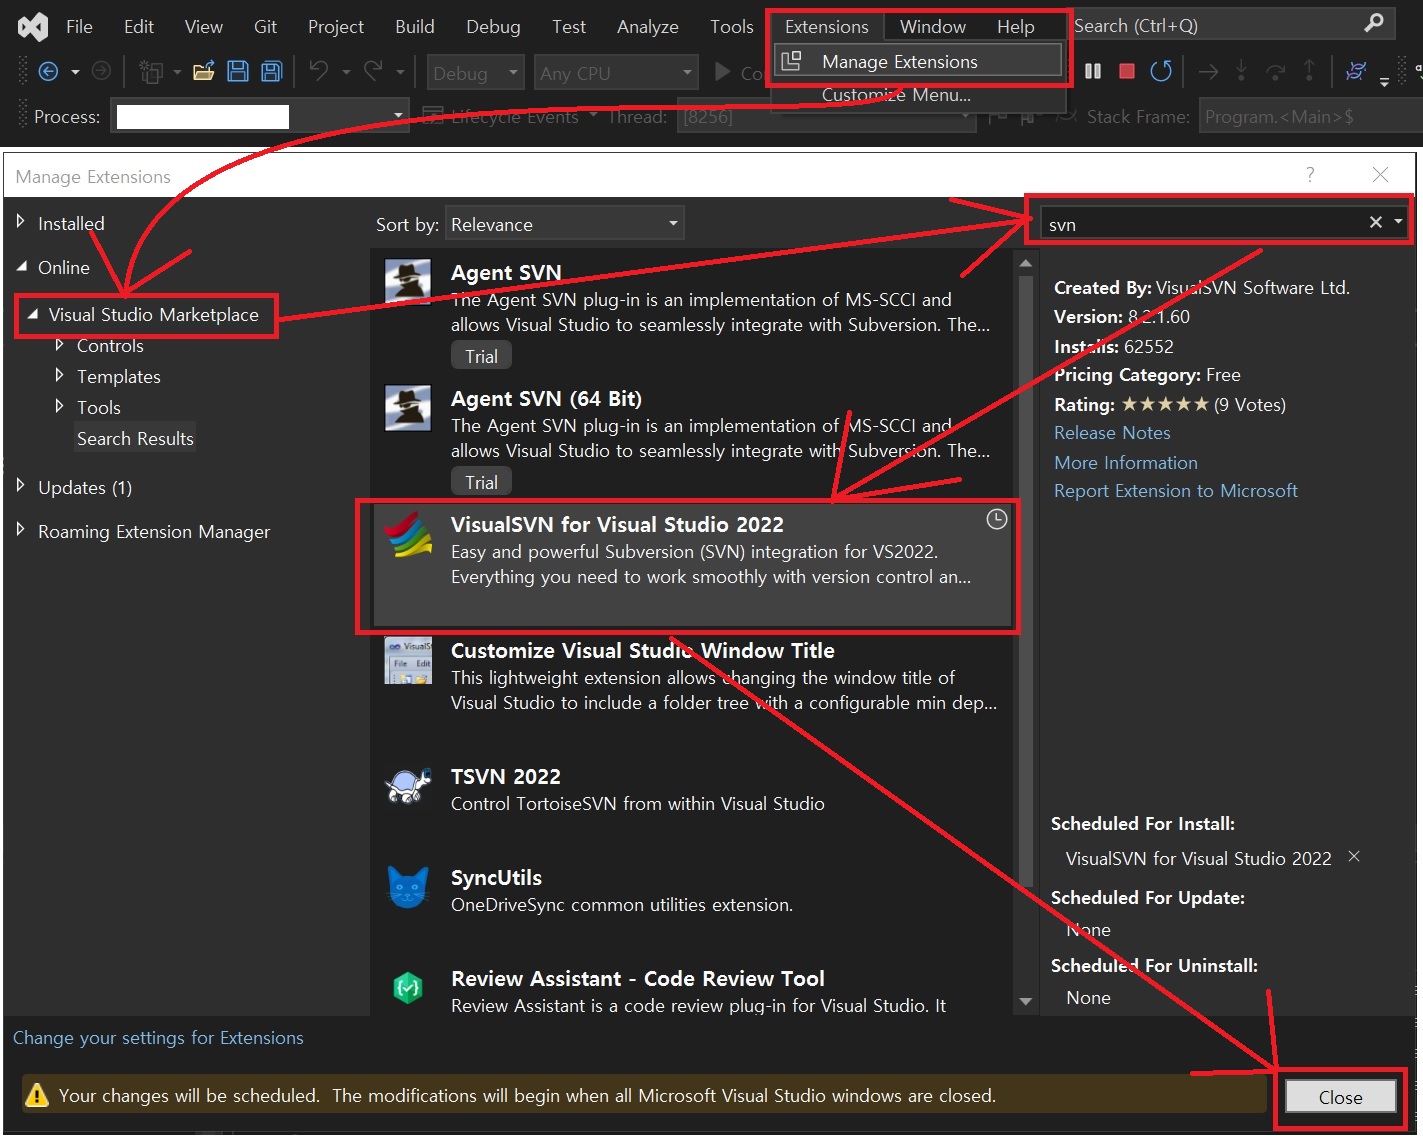
Task: Click the Manage Extensions menu entry icon
Action: (791, 62)
